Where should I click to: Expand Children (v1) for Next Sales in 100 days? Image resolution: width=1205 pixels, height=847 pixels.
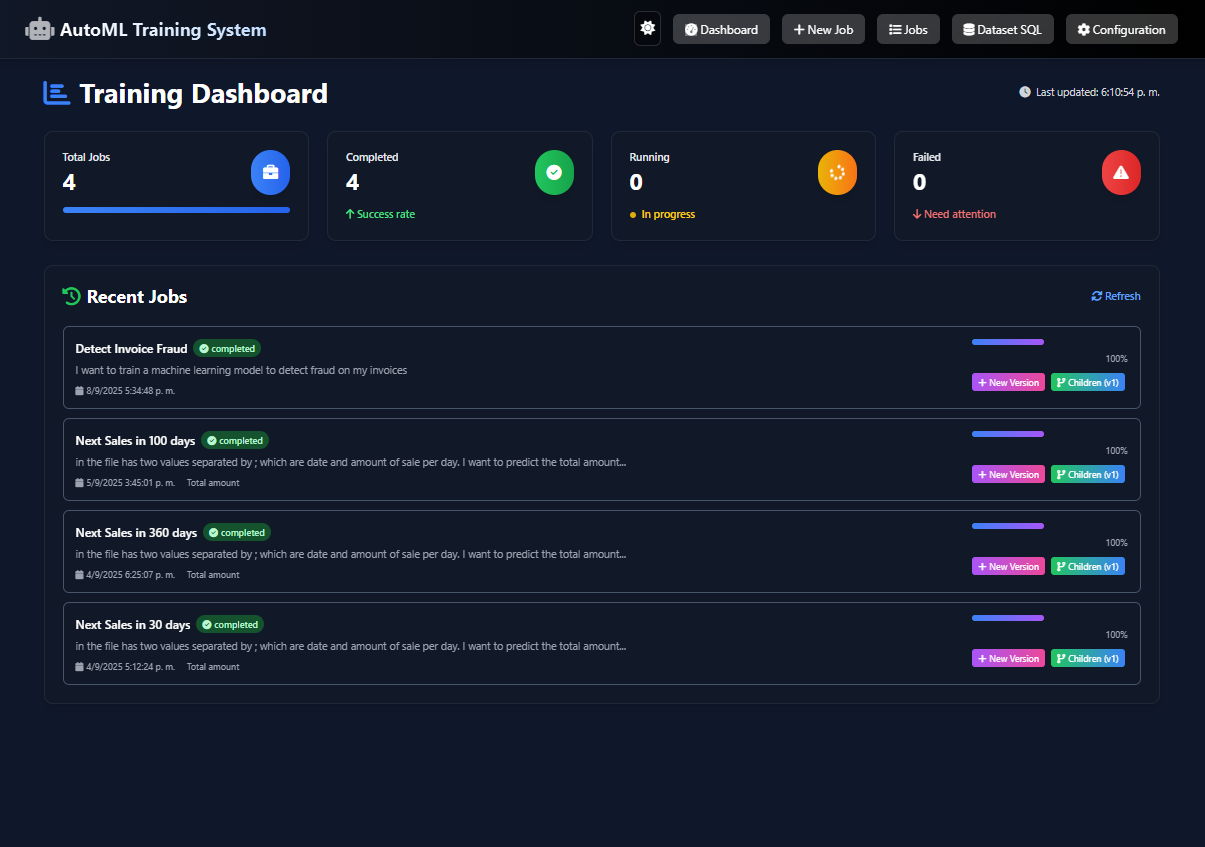[x=1087, y=475]
